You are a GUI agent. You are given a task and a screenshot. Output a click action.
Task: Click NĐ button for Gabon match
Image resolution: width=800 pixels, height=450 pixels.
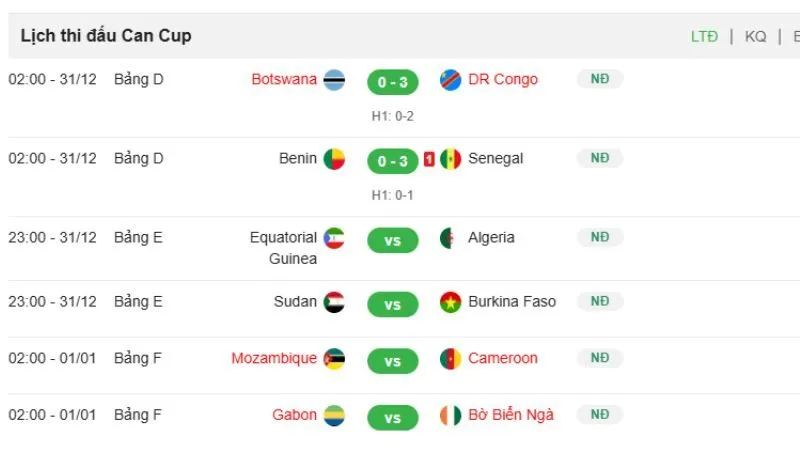click(600, 414)
